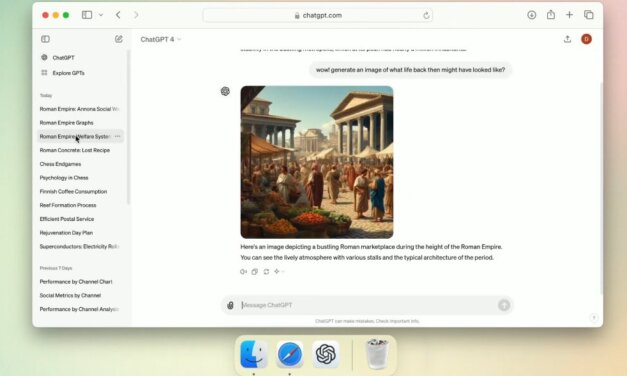The width and height of the screenshot is (627, 376).
Task: Click the new chat compose icon
Action: click(119, 39)
